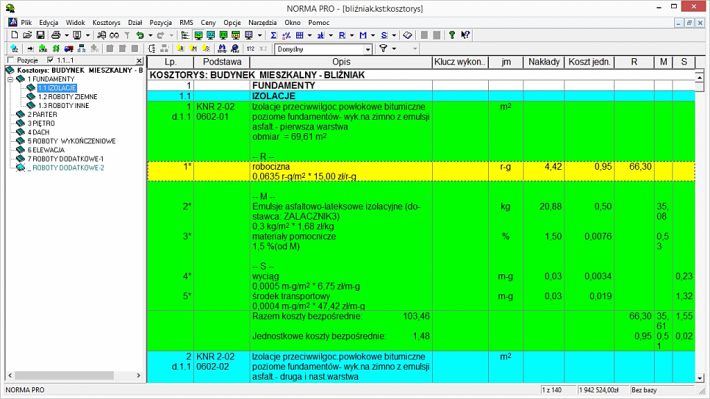The width and height of the screenshot is (710, 399).
Task: Click the percent markup icon
Action: pos(286,35)
